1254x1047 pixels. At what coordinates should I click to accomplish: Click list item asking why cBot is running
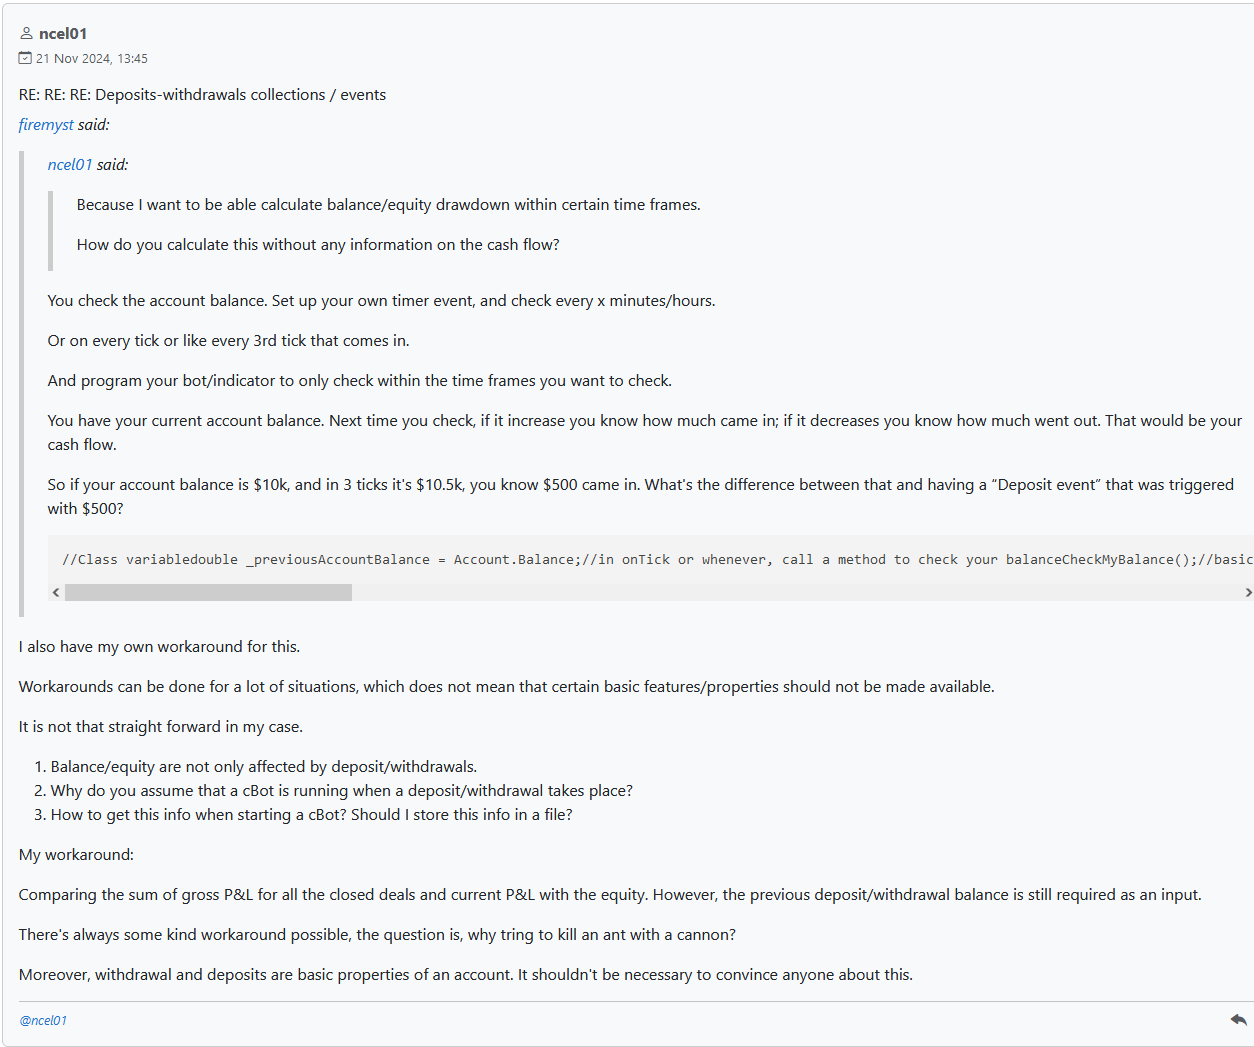(342, 791)
